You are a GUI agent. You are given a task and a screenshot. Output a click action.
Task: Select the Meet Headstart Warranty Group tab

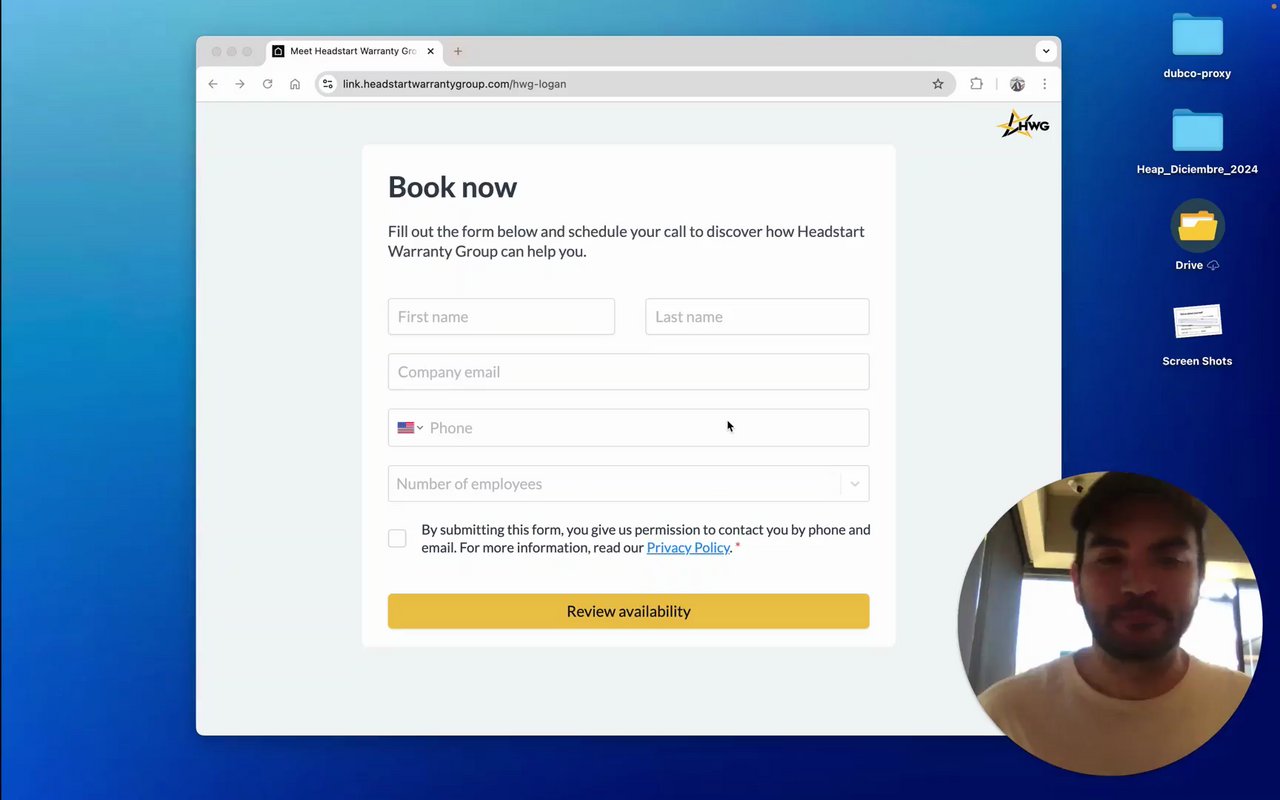click(354, 51)
